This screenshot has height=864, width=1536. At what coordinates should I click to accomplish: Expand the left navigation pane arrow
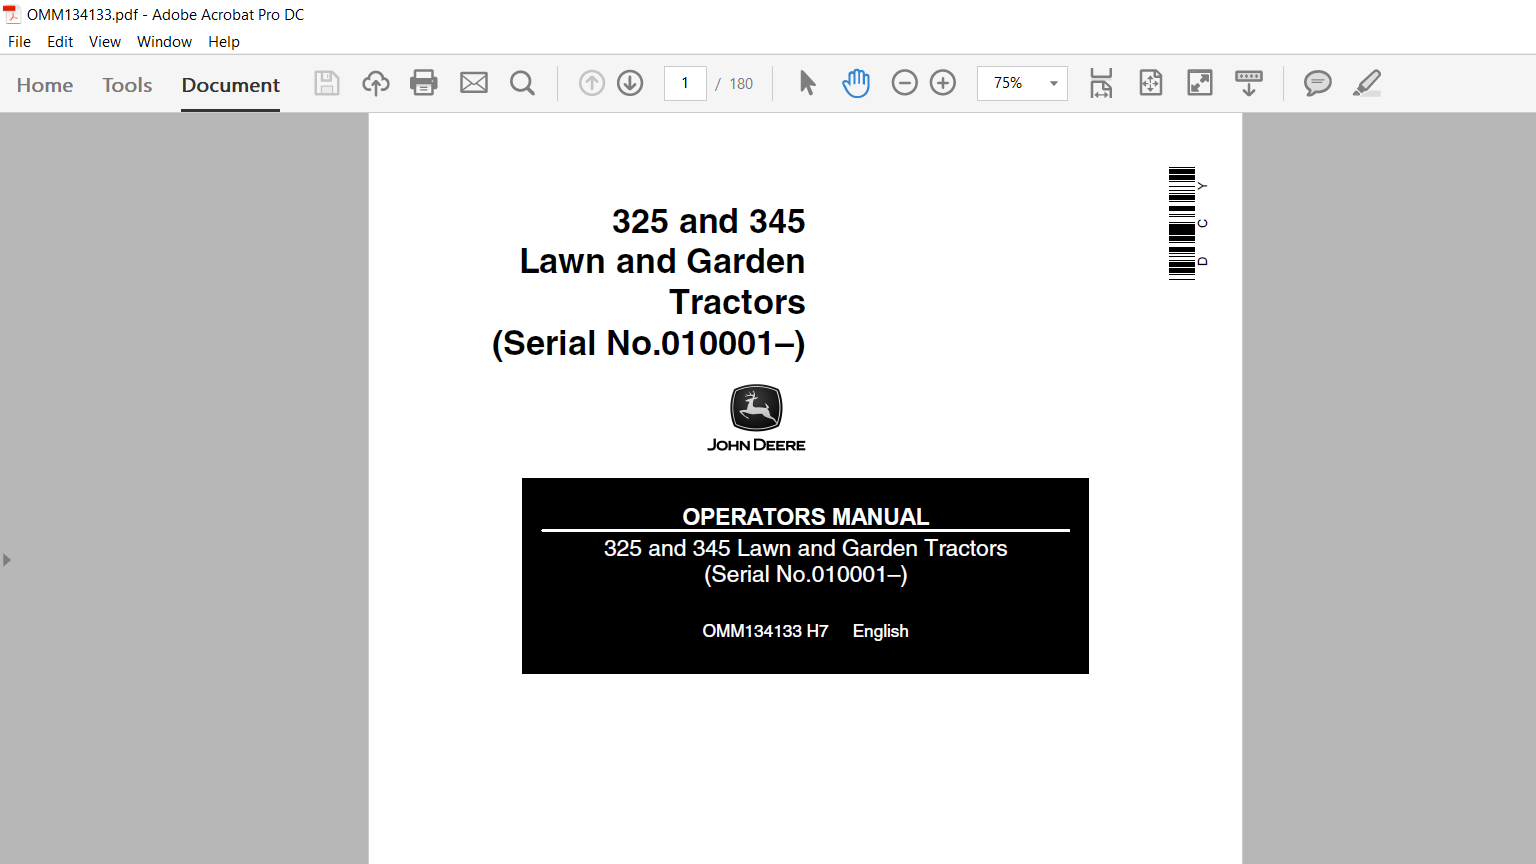coord(7,560)
